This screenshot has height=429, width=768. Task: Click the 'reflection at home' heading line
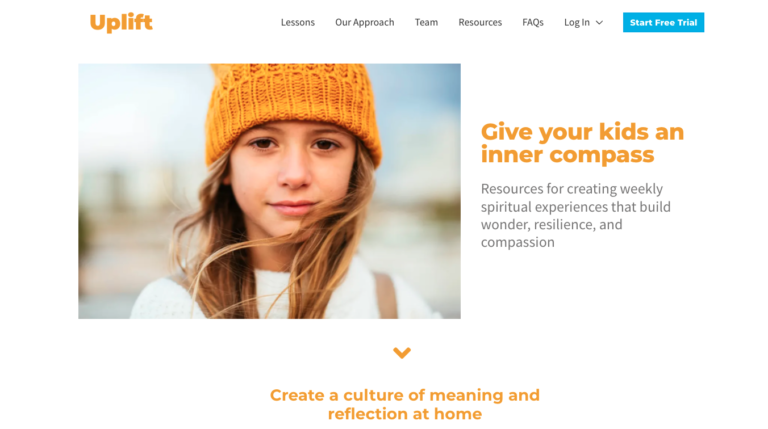tap(405, 414)
